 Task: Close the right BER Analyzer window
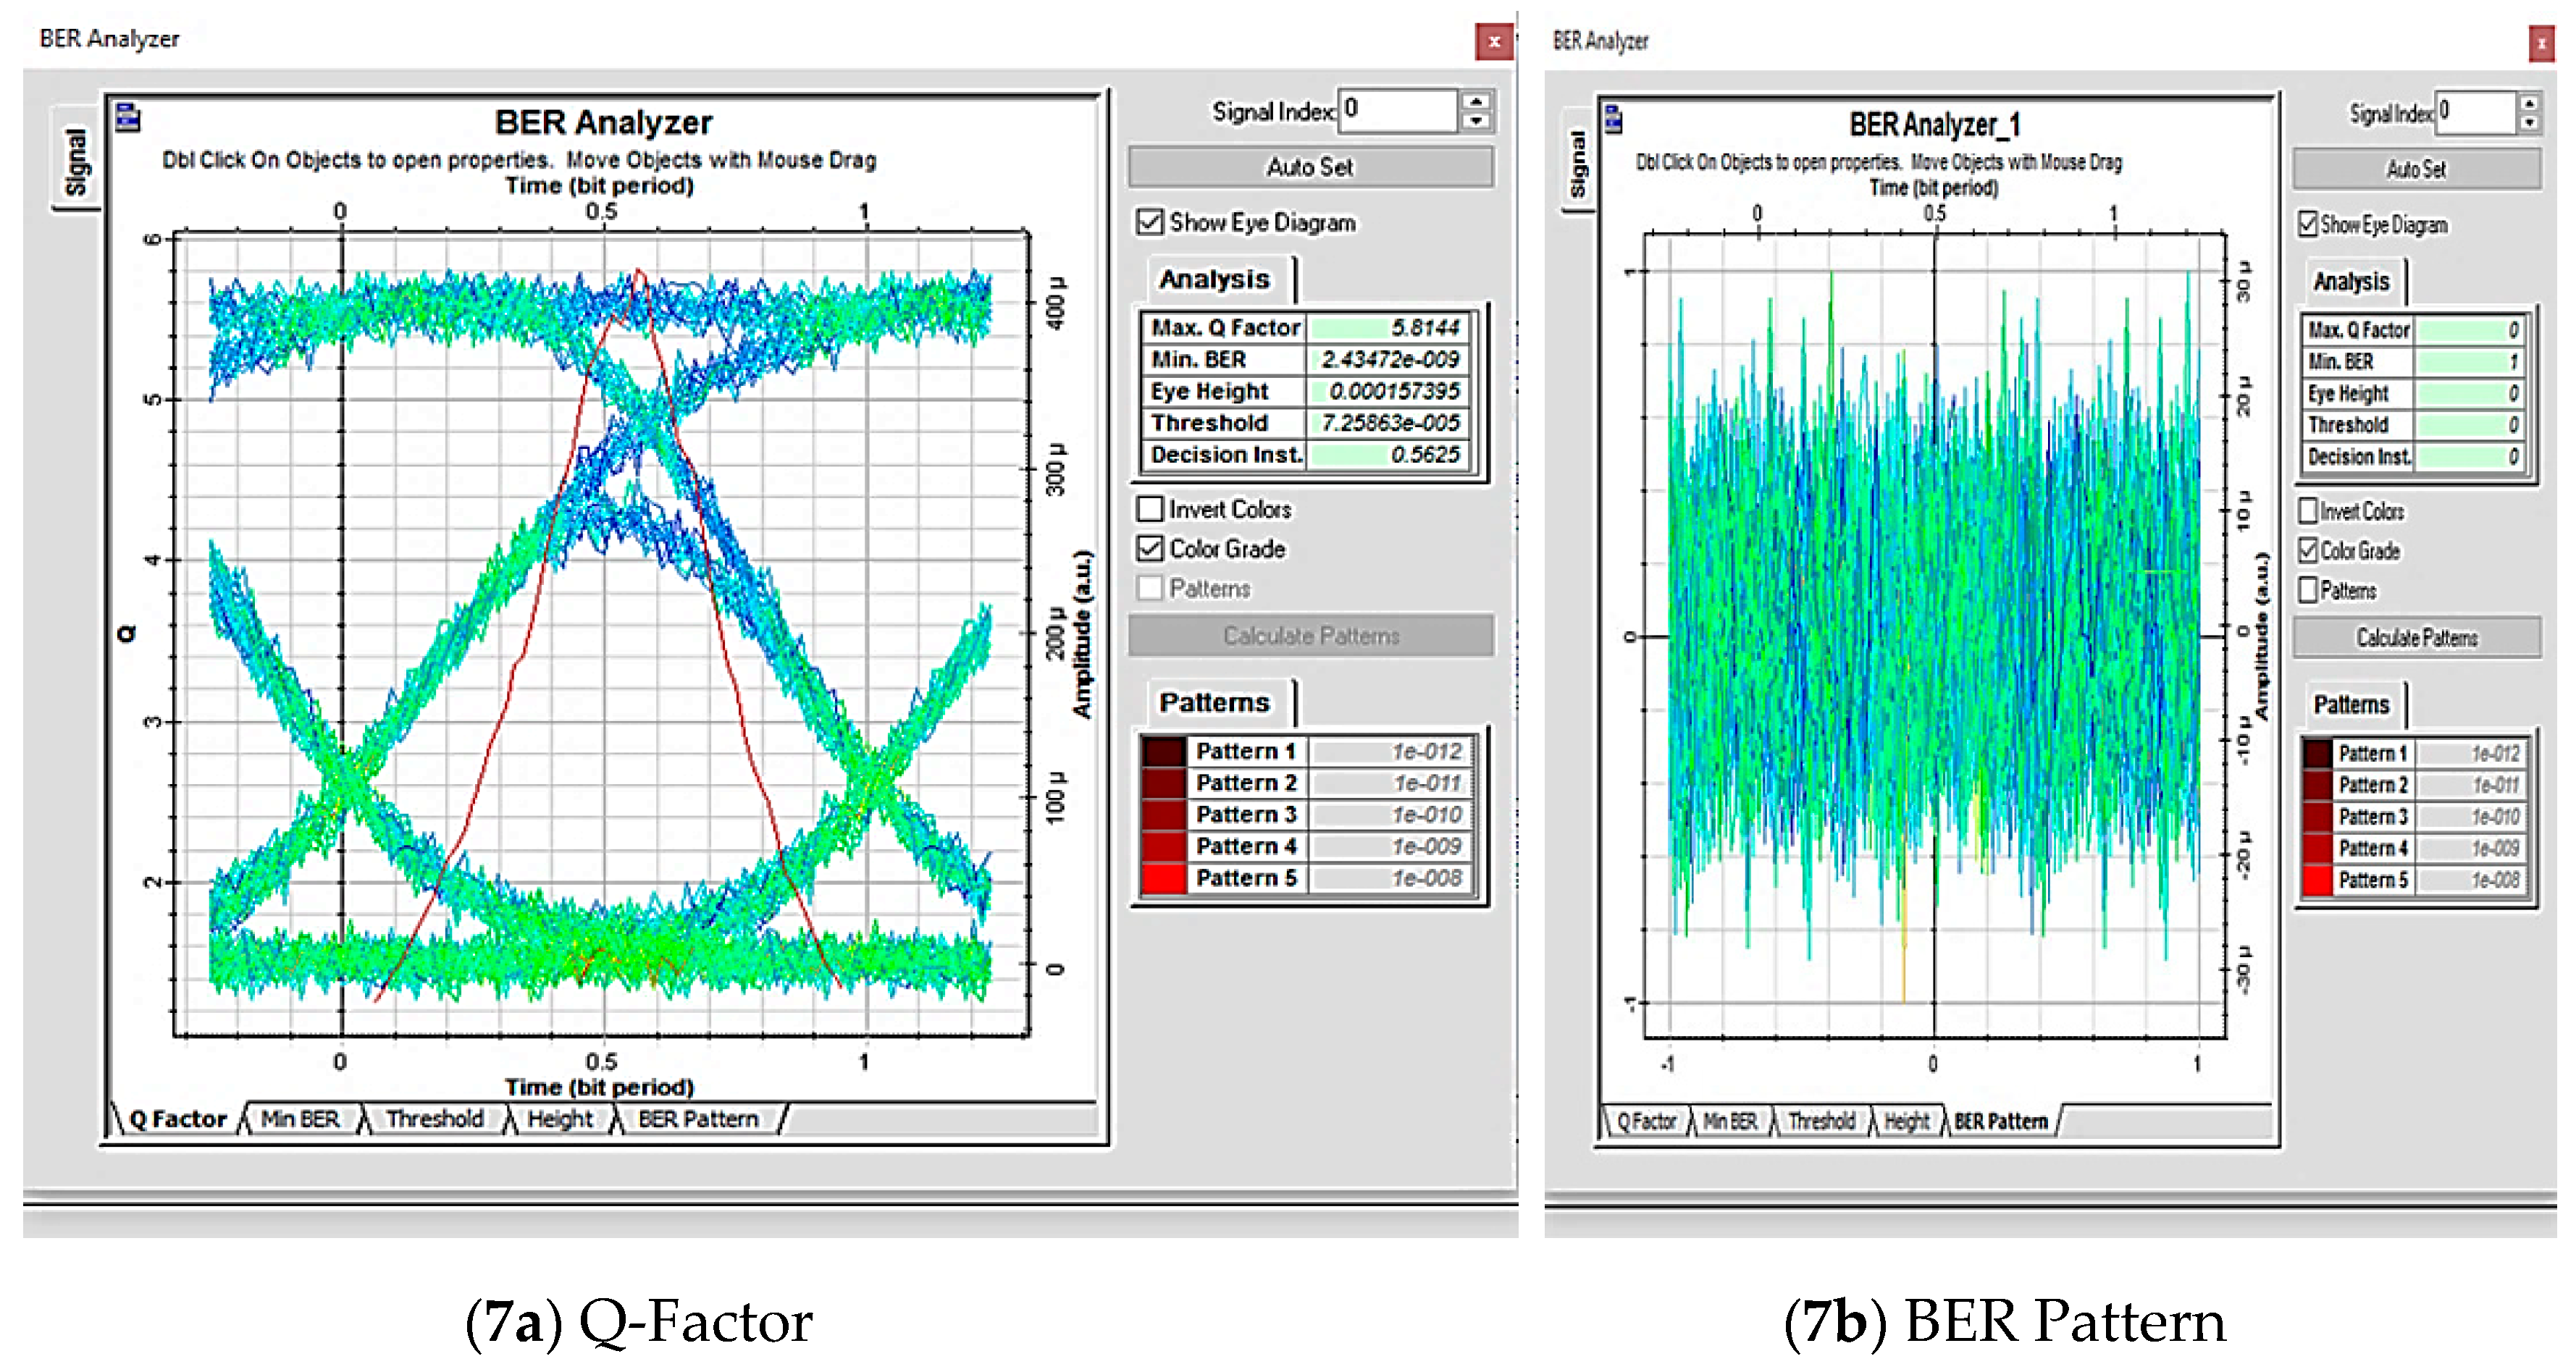point(2541,44)
